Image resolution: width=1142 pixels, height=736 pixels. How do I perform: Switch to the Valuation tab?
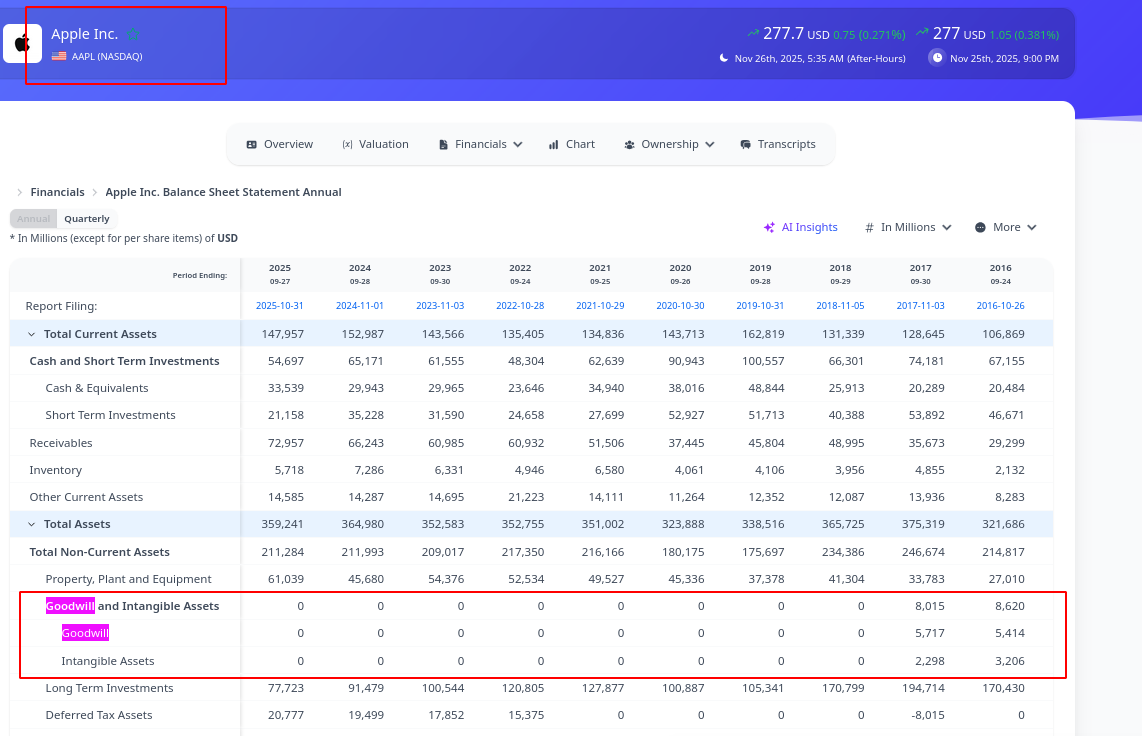click(375, 145)
